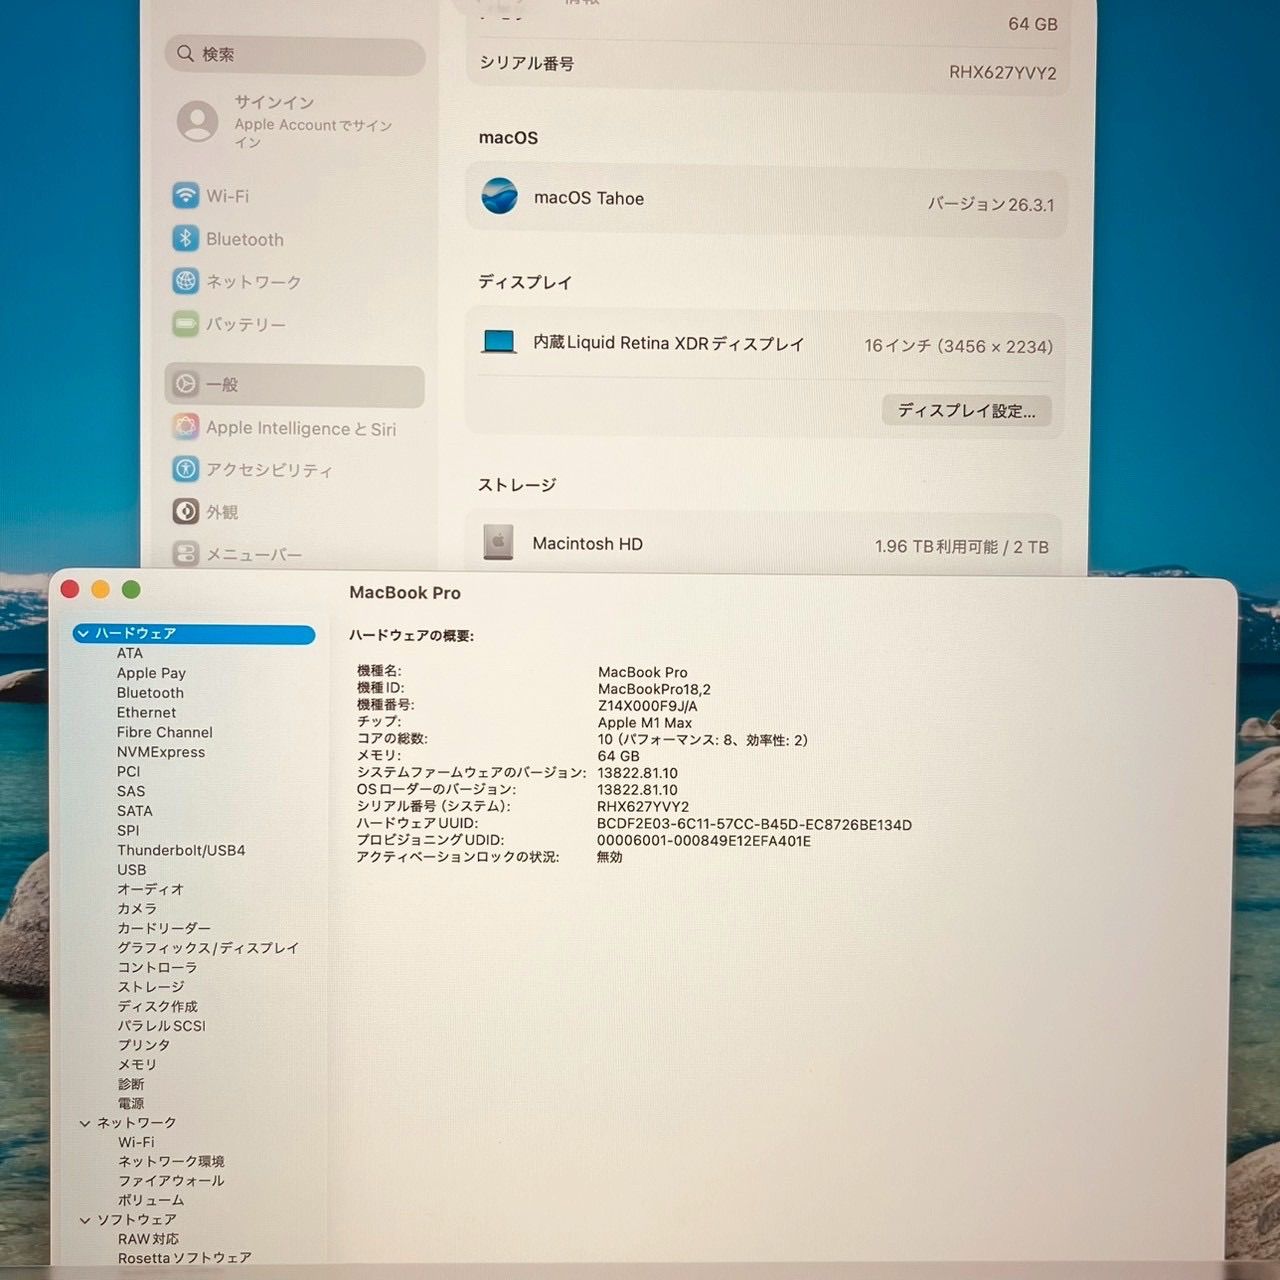Viewport: 1280px width, 1280px height.
Task: Click the Z14X000F9J/A model number value
Action: point(648,706)
